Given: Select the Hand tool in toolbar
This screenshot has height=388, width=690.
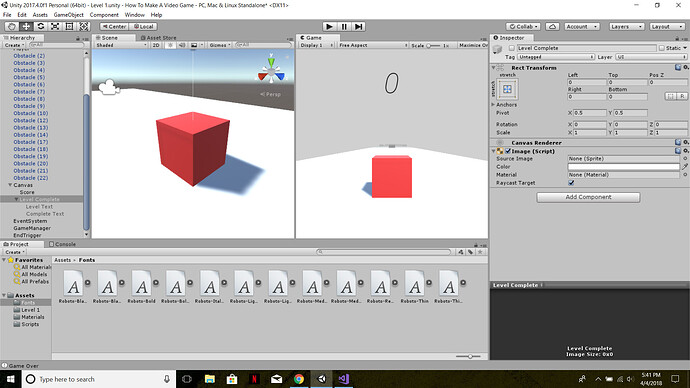Looking at the screenshot, I should [x=12, y=26].
